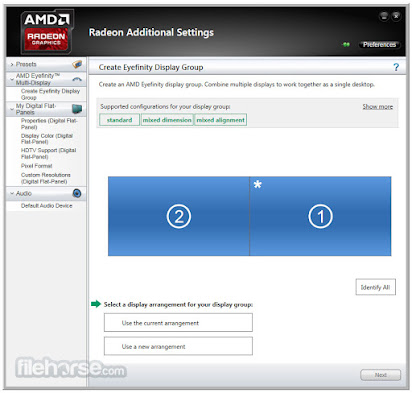The image size is (412, 393).
Task: Expand the Presets section
Action: pos(12,64)
